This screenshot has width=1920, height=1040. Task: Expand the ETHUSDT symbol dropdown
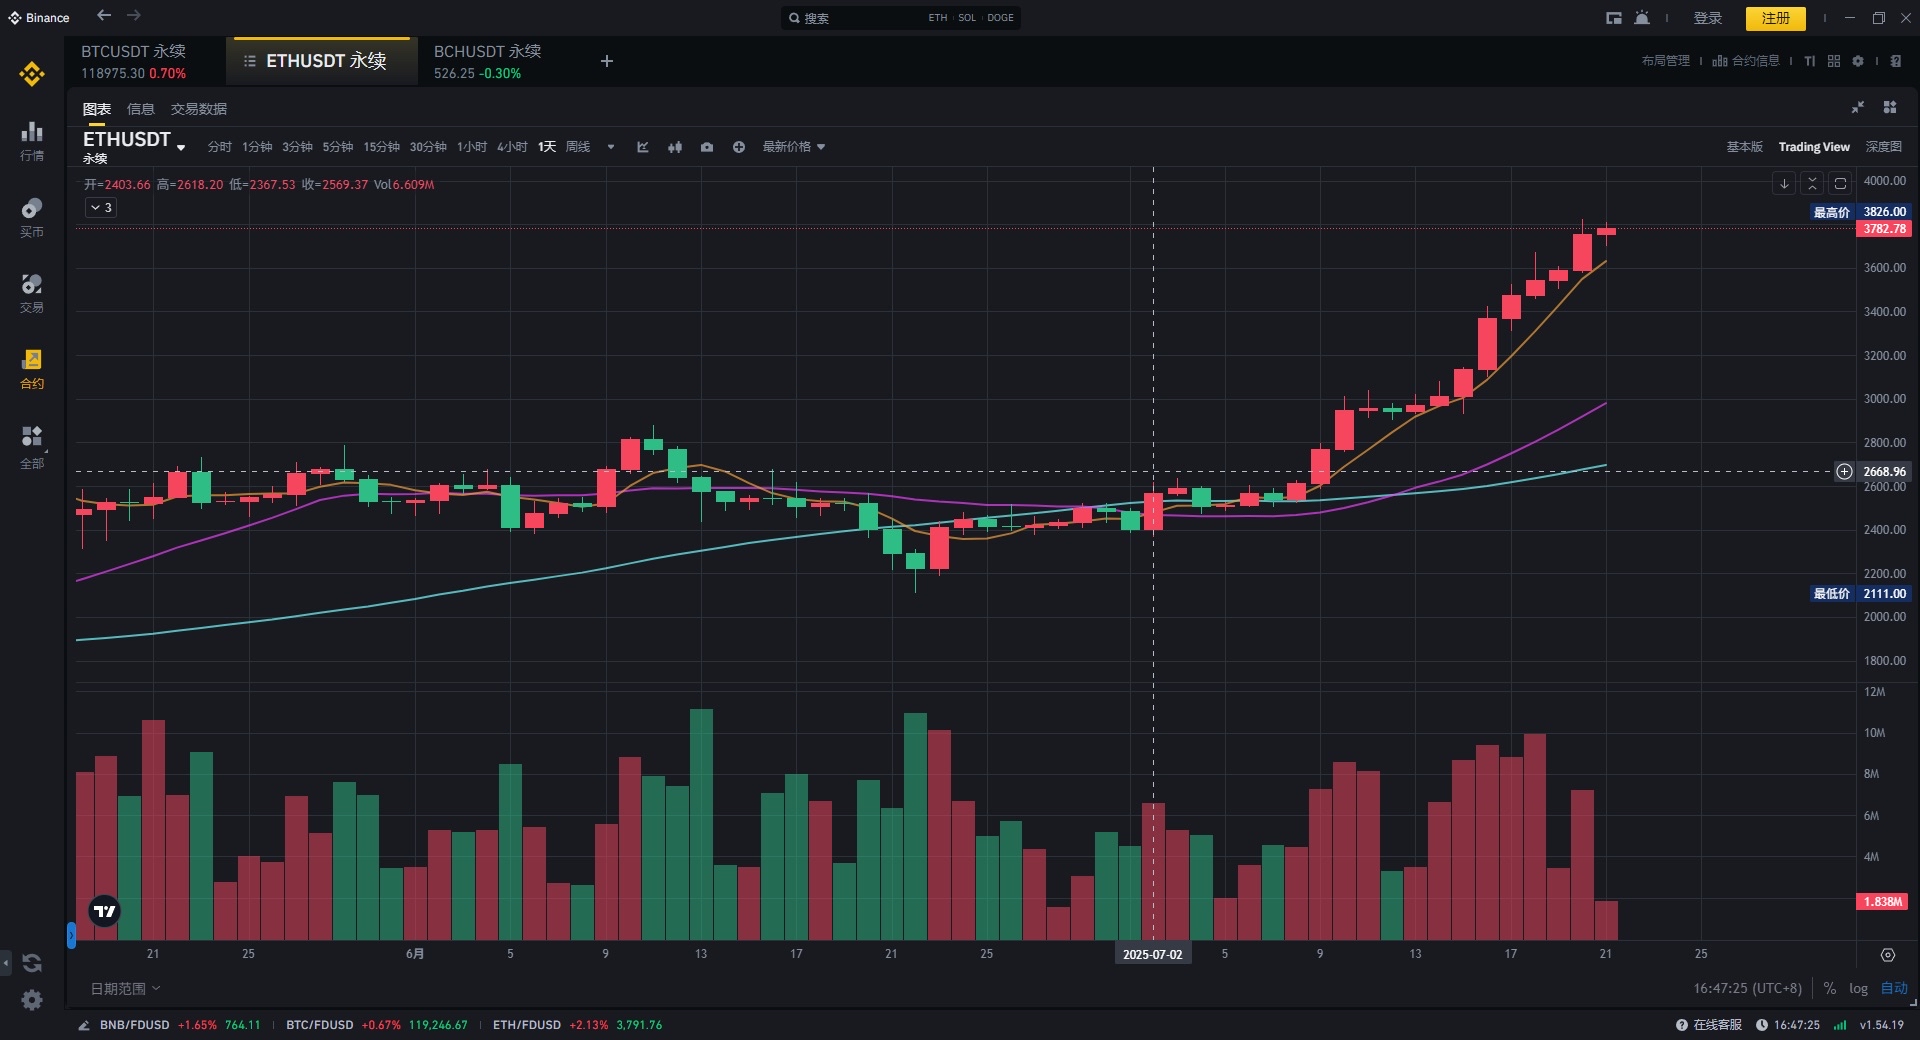tap(181, 148)
